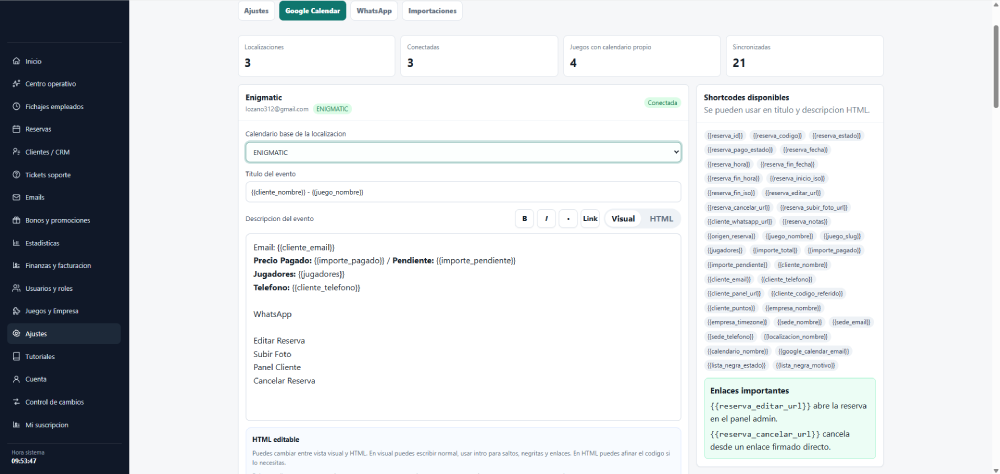Open Inicio from the sidebar menu
Viewport: 1000px width, 474px height.
point(64,61)
